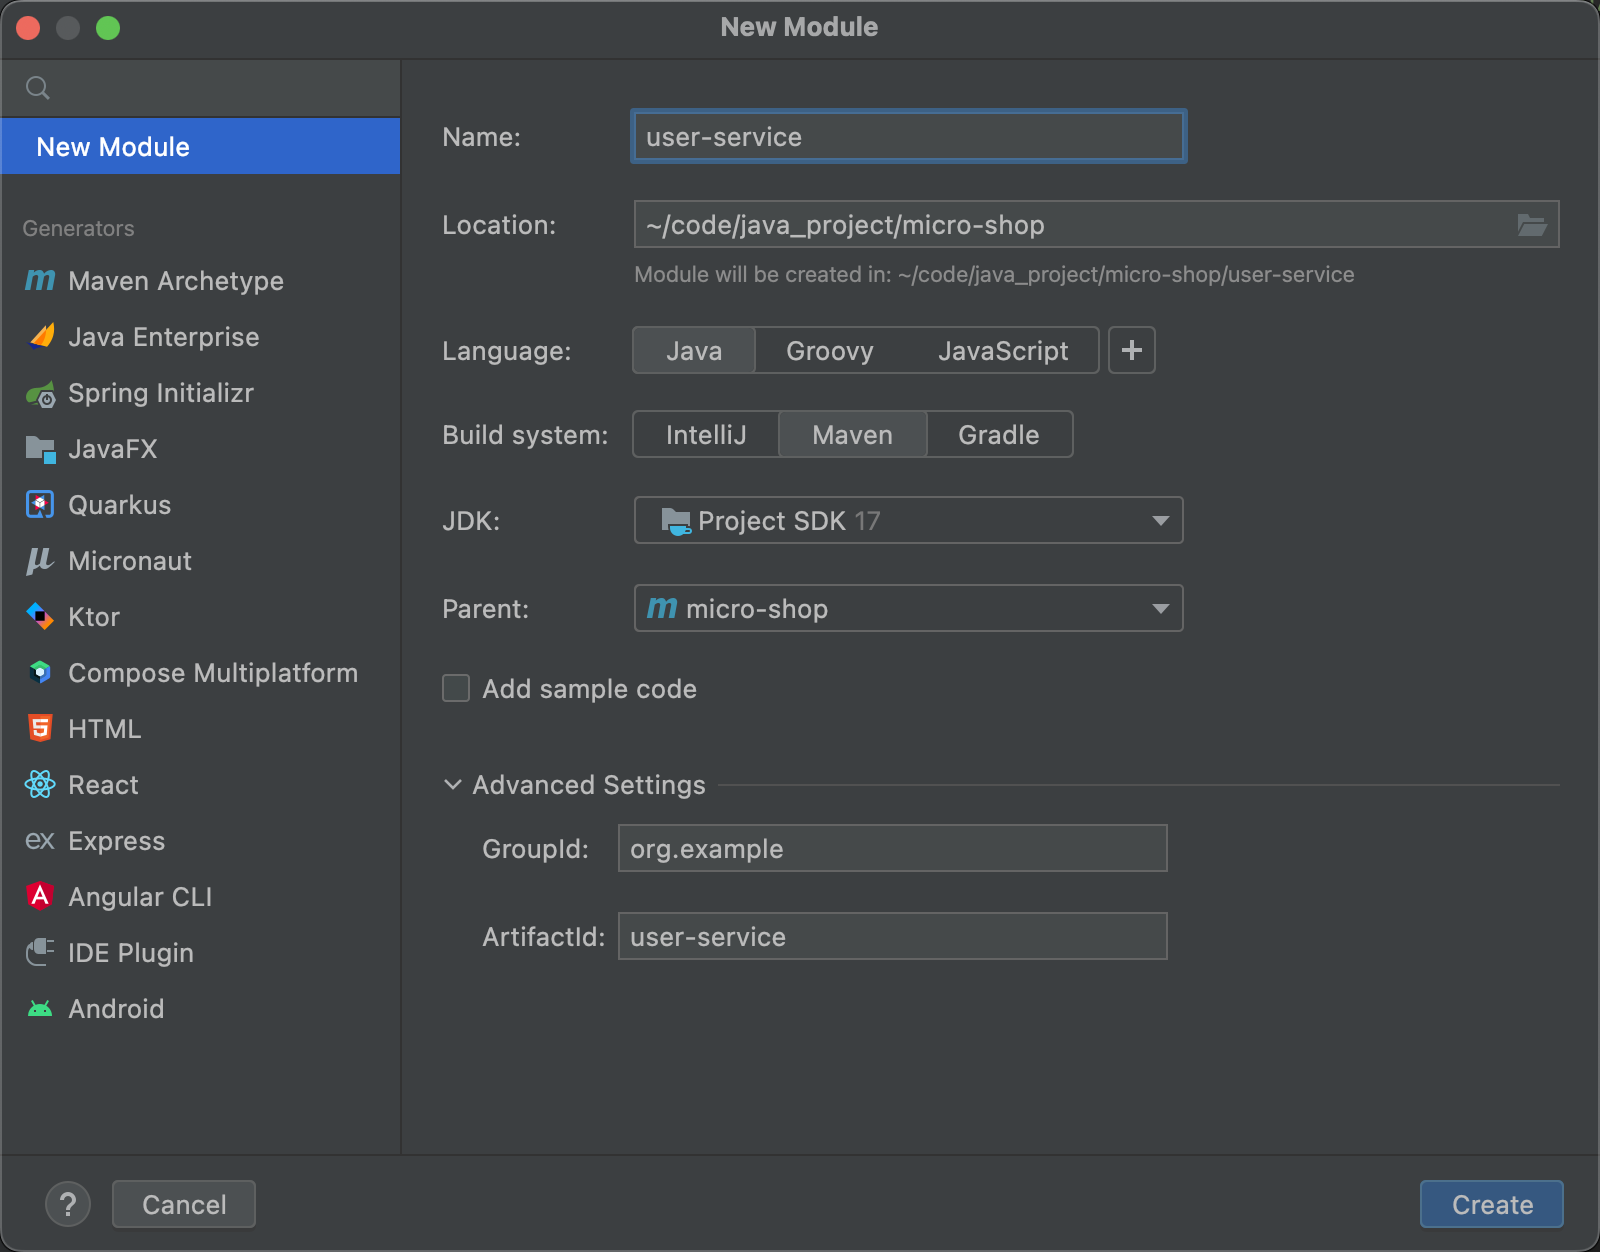Choose Maven build system

853,435
